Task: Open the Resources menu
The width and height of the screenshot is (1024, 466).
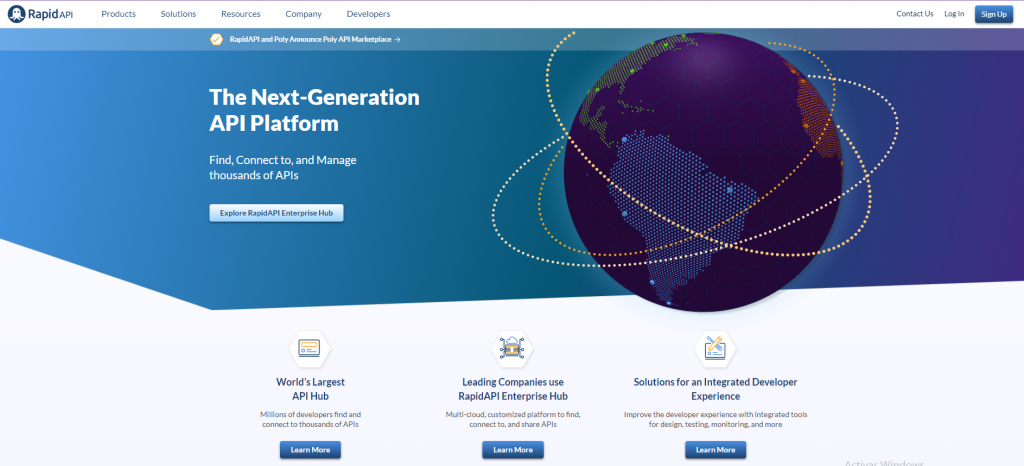Action: (x=240, y=14)
